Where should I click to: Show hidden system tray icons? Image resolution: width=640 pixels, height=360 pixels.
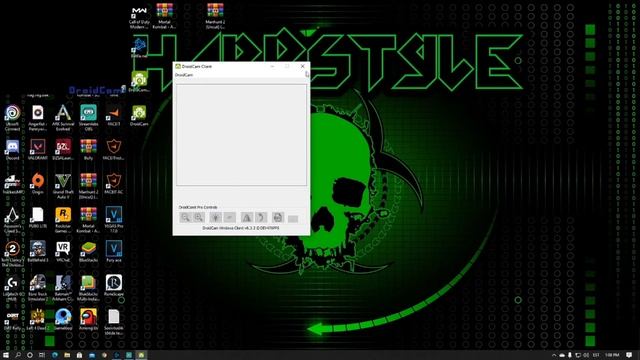(x=554, y=355)
